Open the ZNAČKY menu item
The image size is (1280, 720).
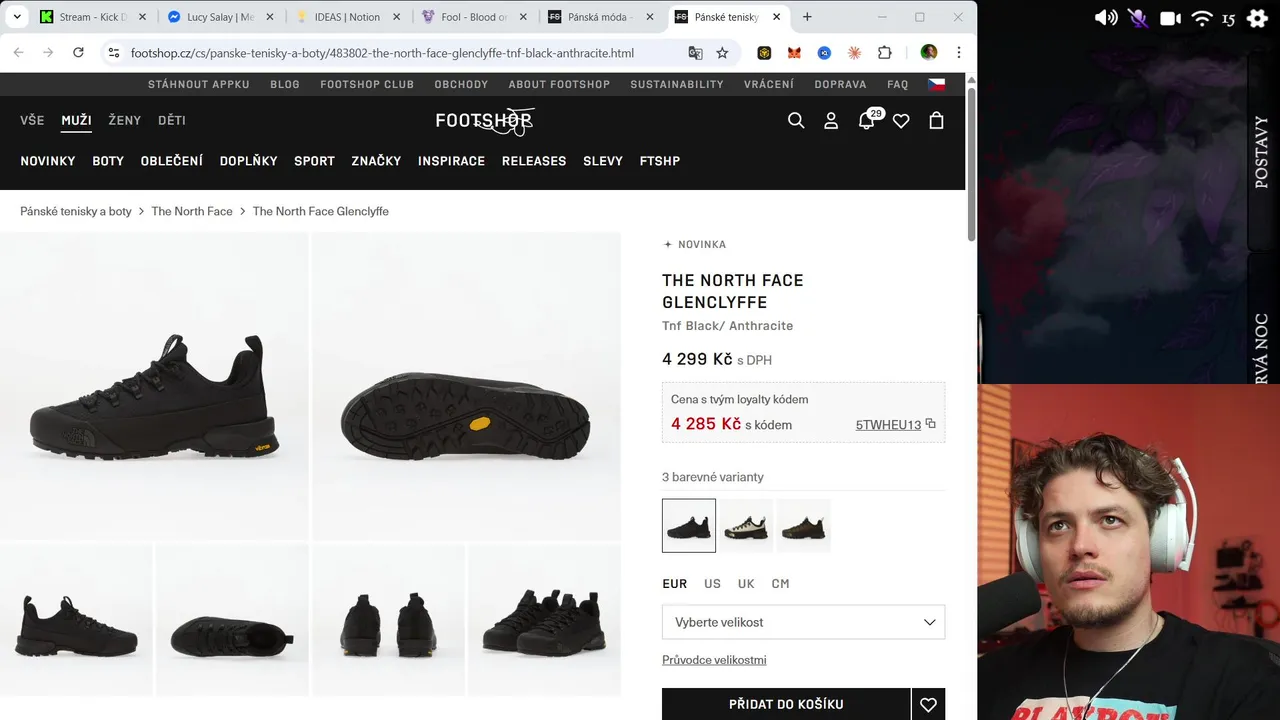coord(376,161)
